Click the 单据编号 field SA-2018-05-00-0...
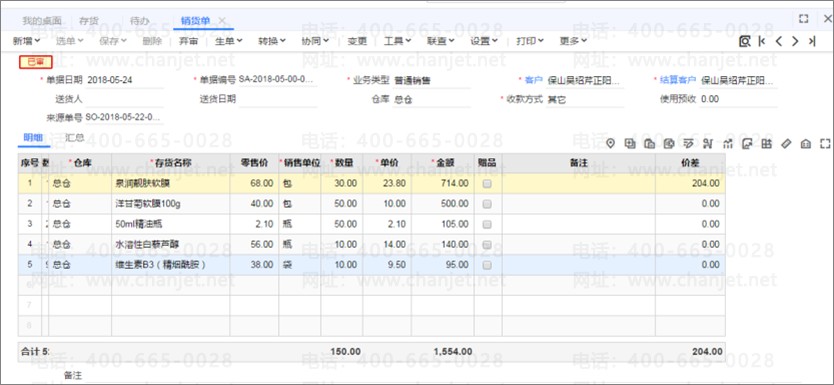The height and width of the screenshot is (385, 834). 278,80
